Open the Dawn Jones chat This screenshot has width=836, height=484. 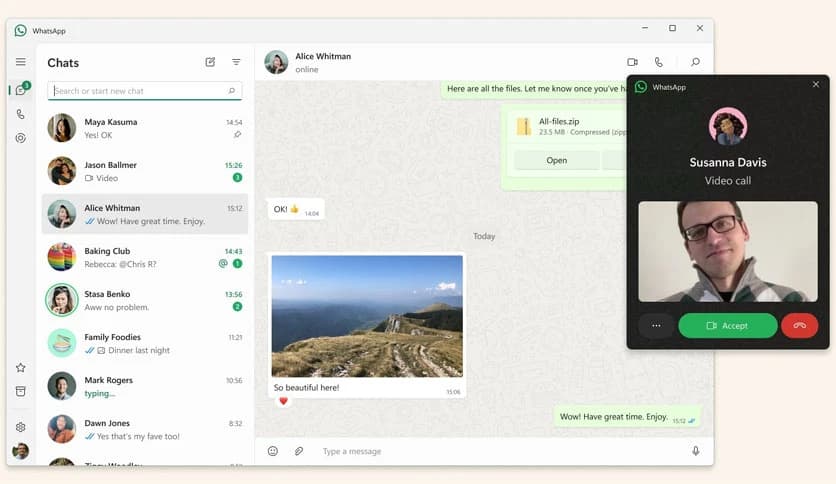click(x=145, y=430)
